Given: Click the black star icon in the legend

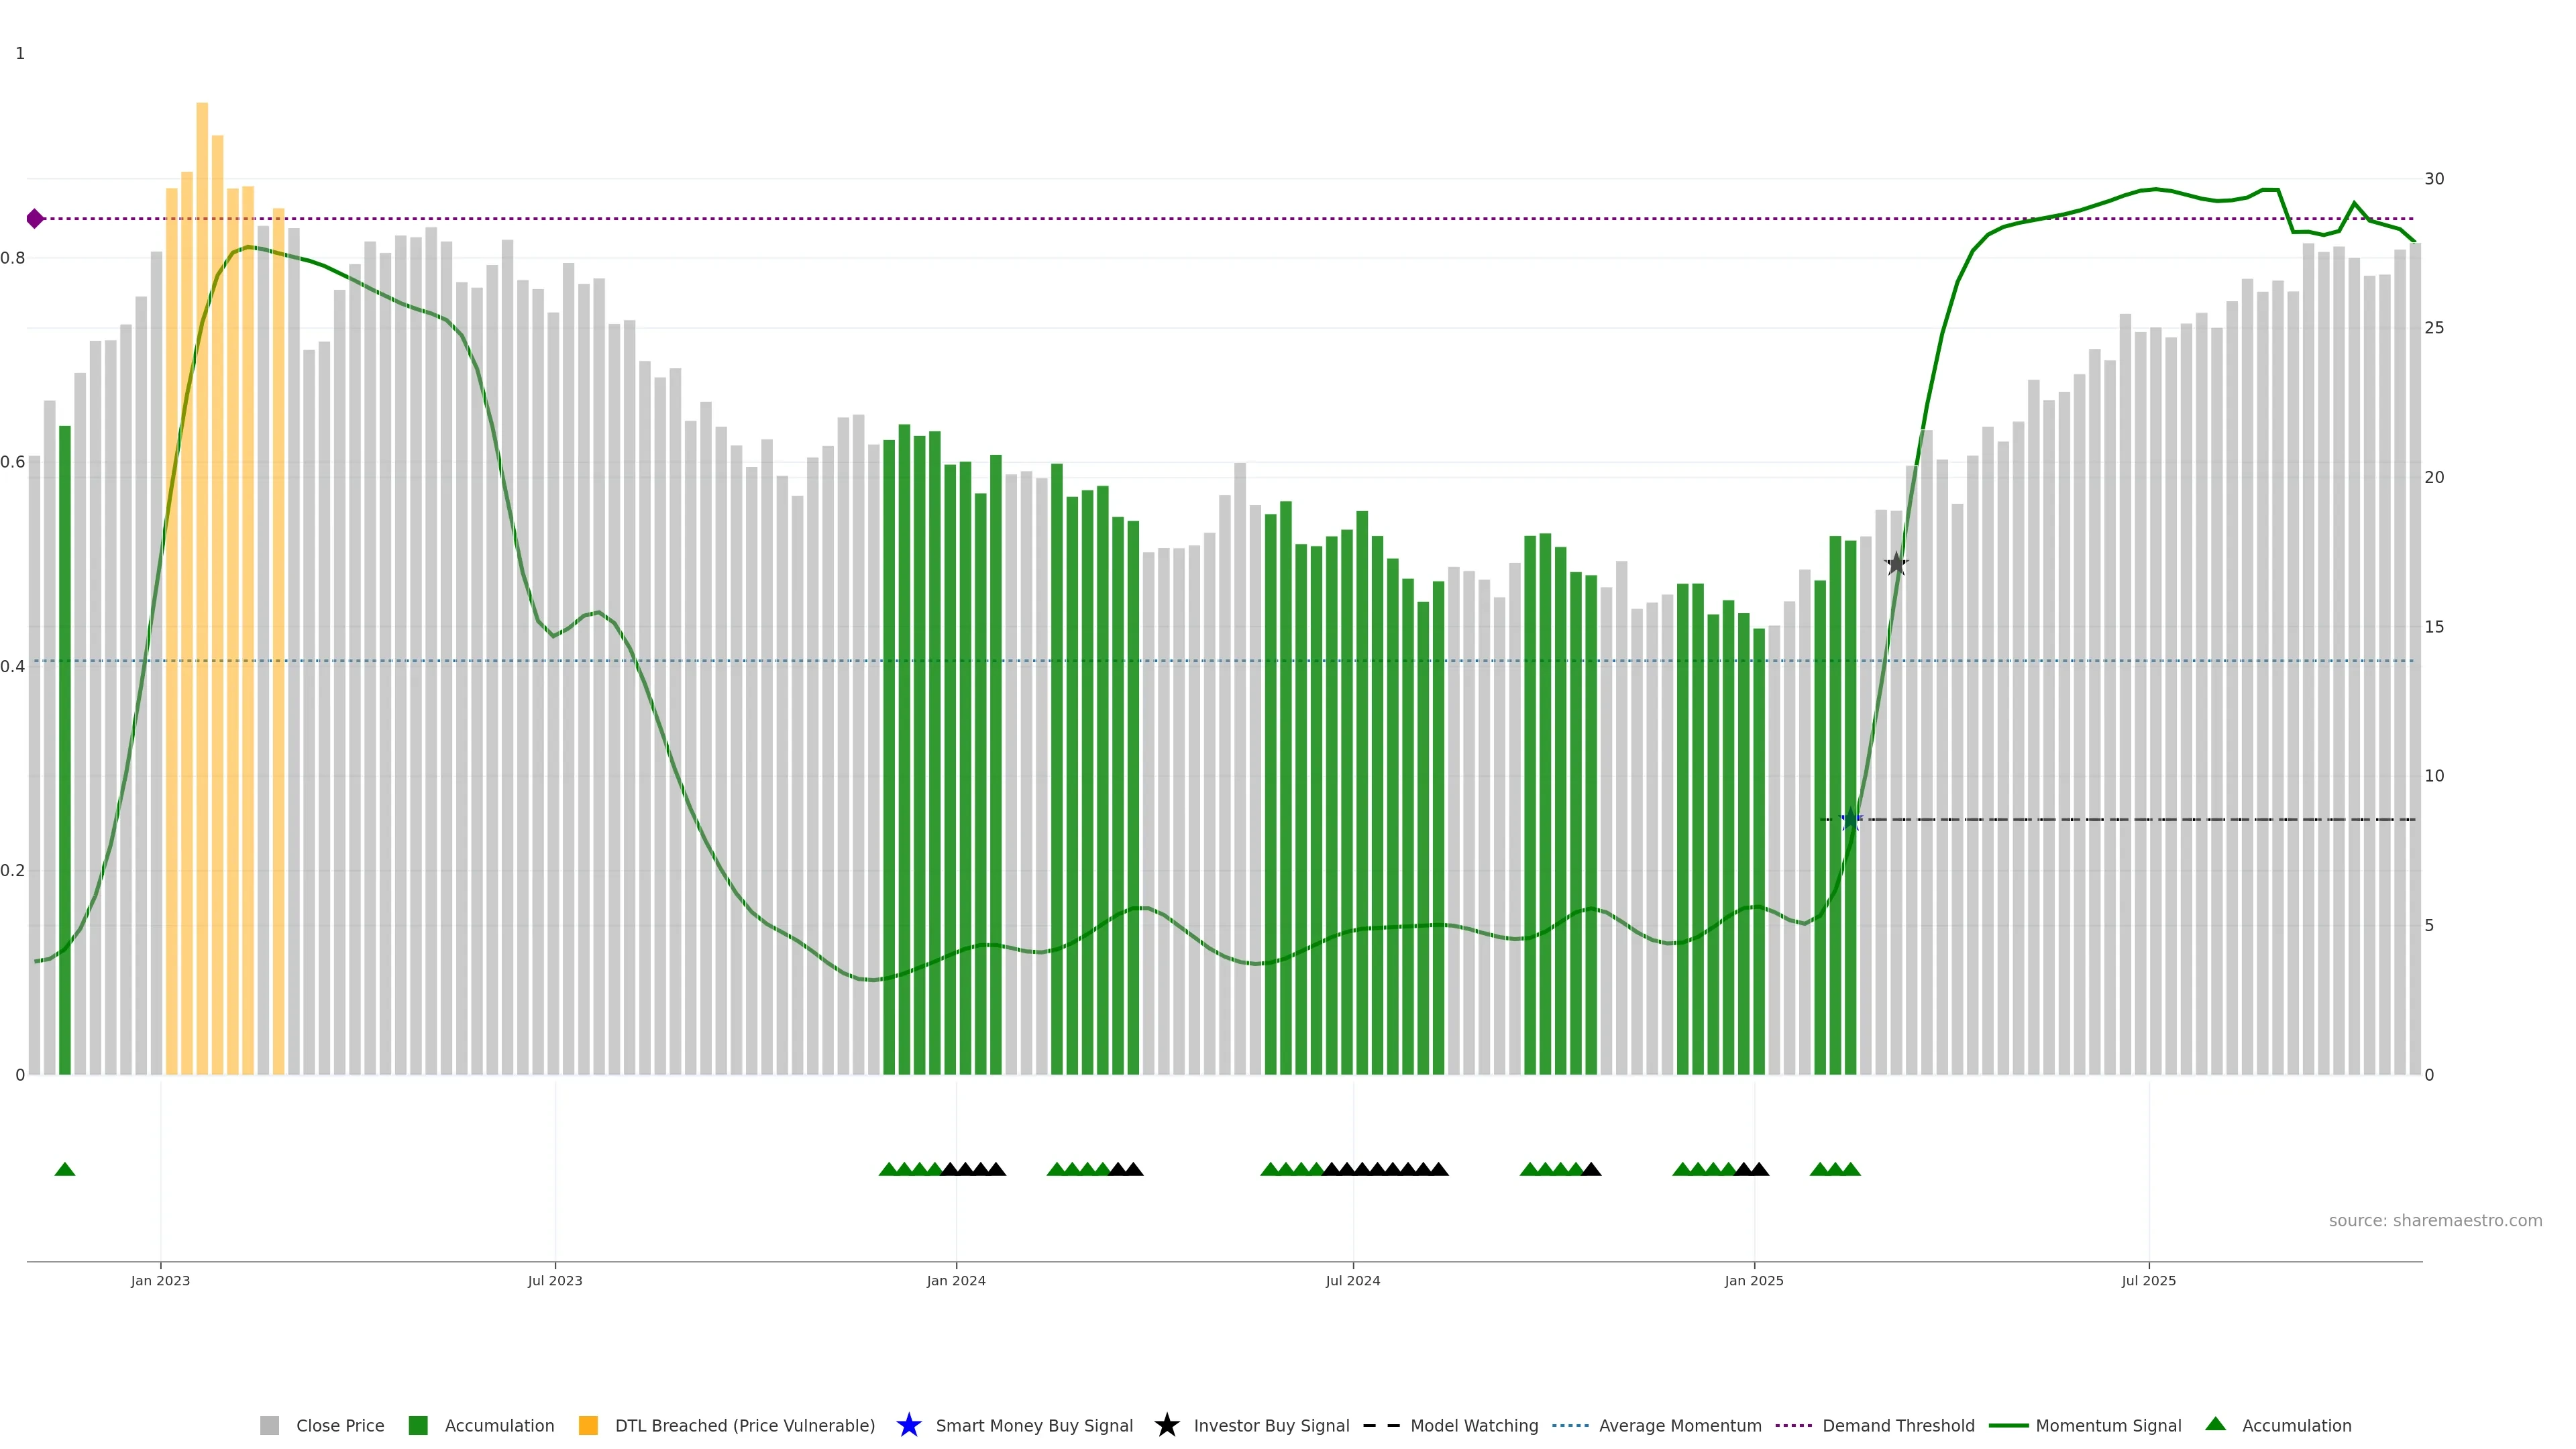Looking at the screenshot, I should (x=1166, y=1425).
